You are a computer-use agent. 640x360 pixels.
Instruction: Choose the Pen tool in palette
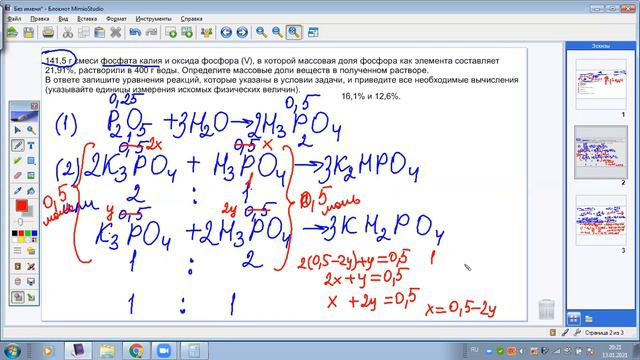tap(18, 145)
